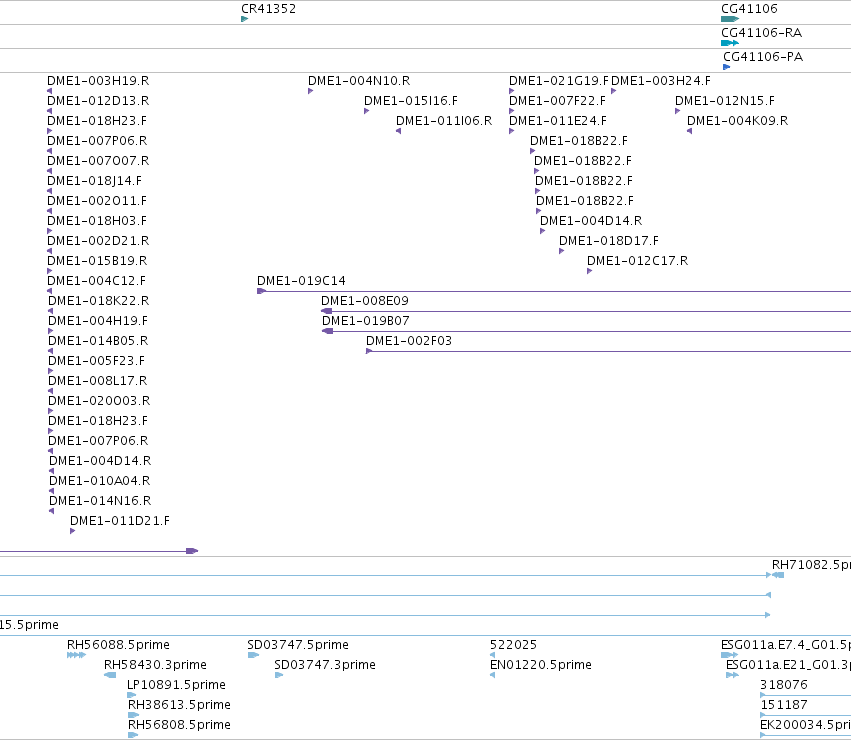Image resolution: width=851 pixels, height=740 pixels.
Task: Open the DME1-014B05.R feature label
Action: click(x=98, y=341)
